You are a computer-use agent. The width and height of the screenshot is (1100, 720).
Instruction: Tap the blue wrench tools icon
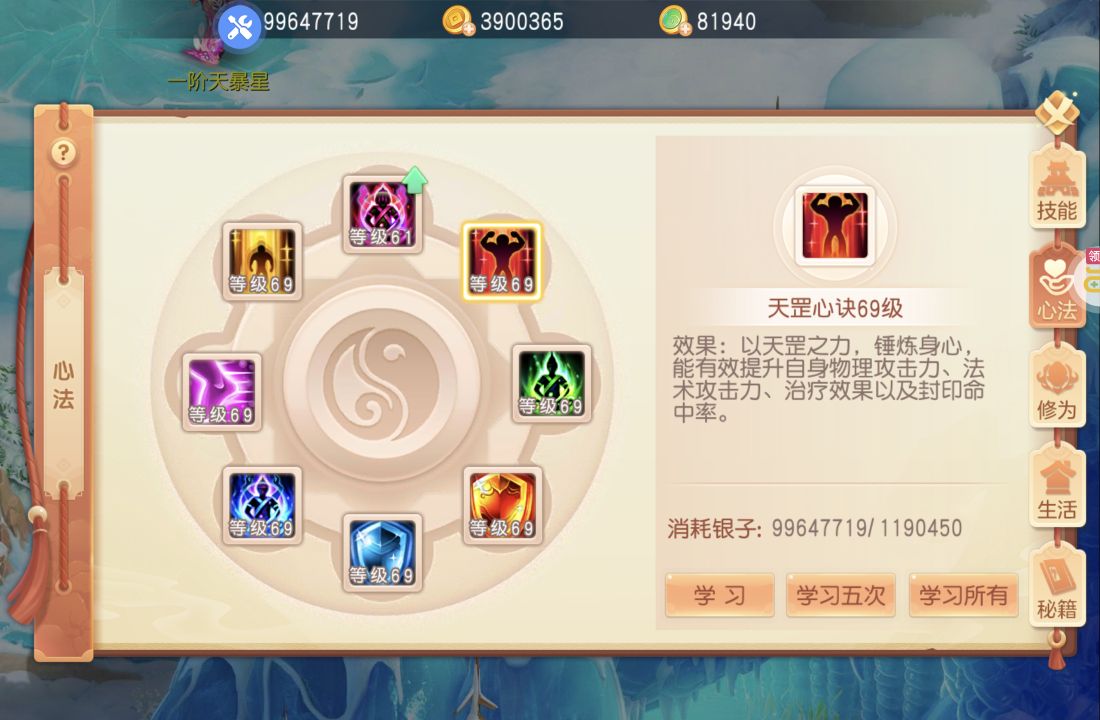[239, 27]
